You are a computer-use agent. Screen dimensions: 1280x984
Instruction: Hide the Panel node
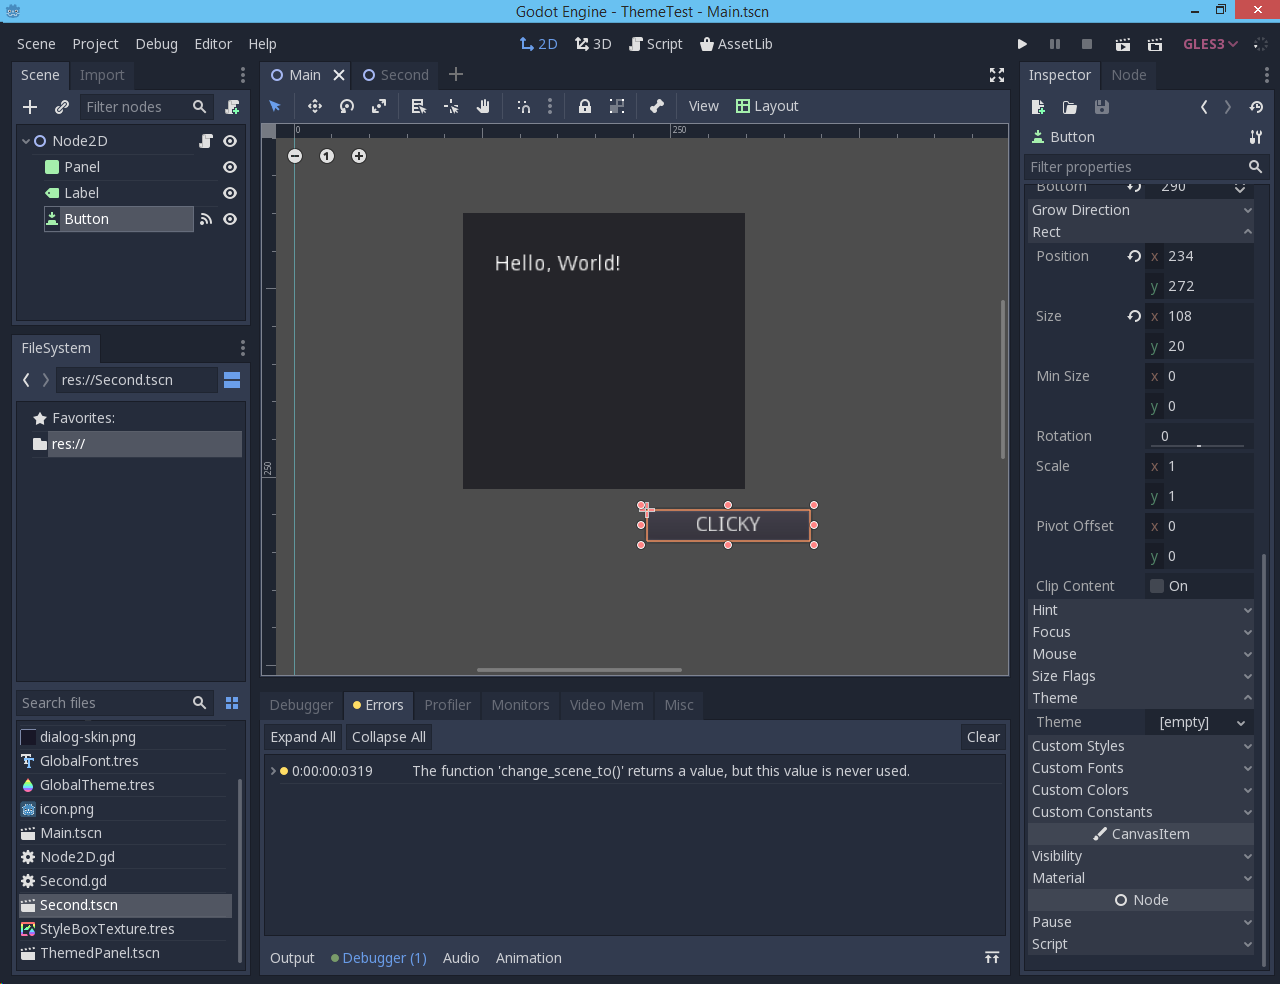tap(229, 167)
